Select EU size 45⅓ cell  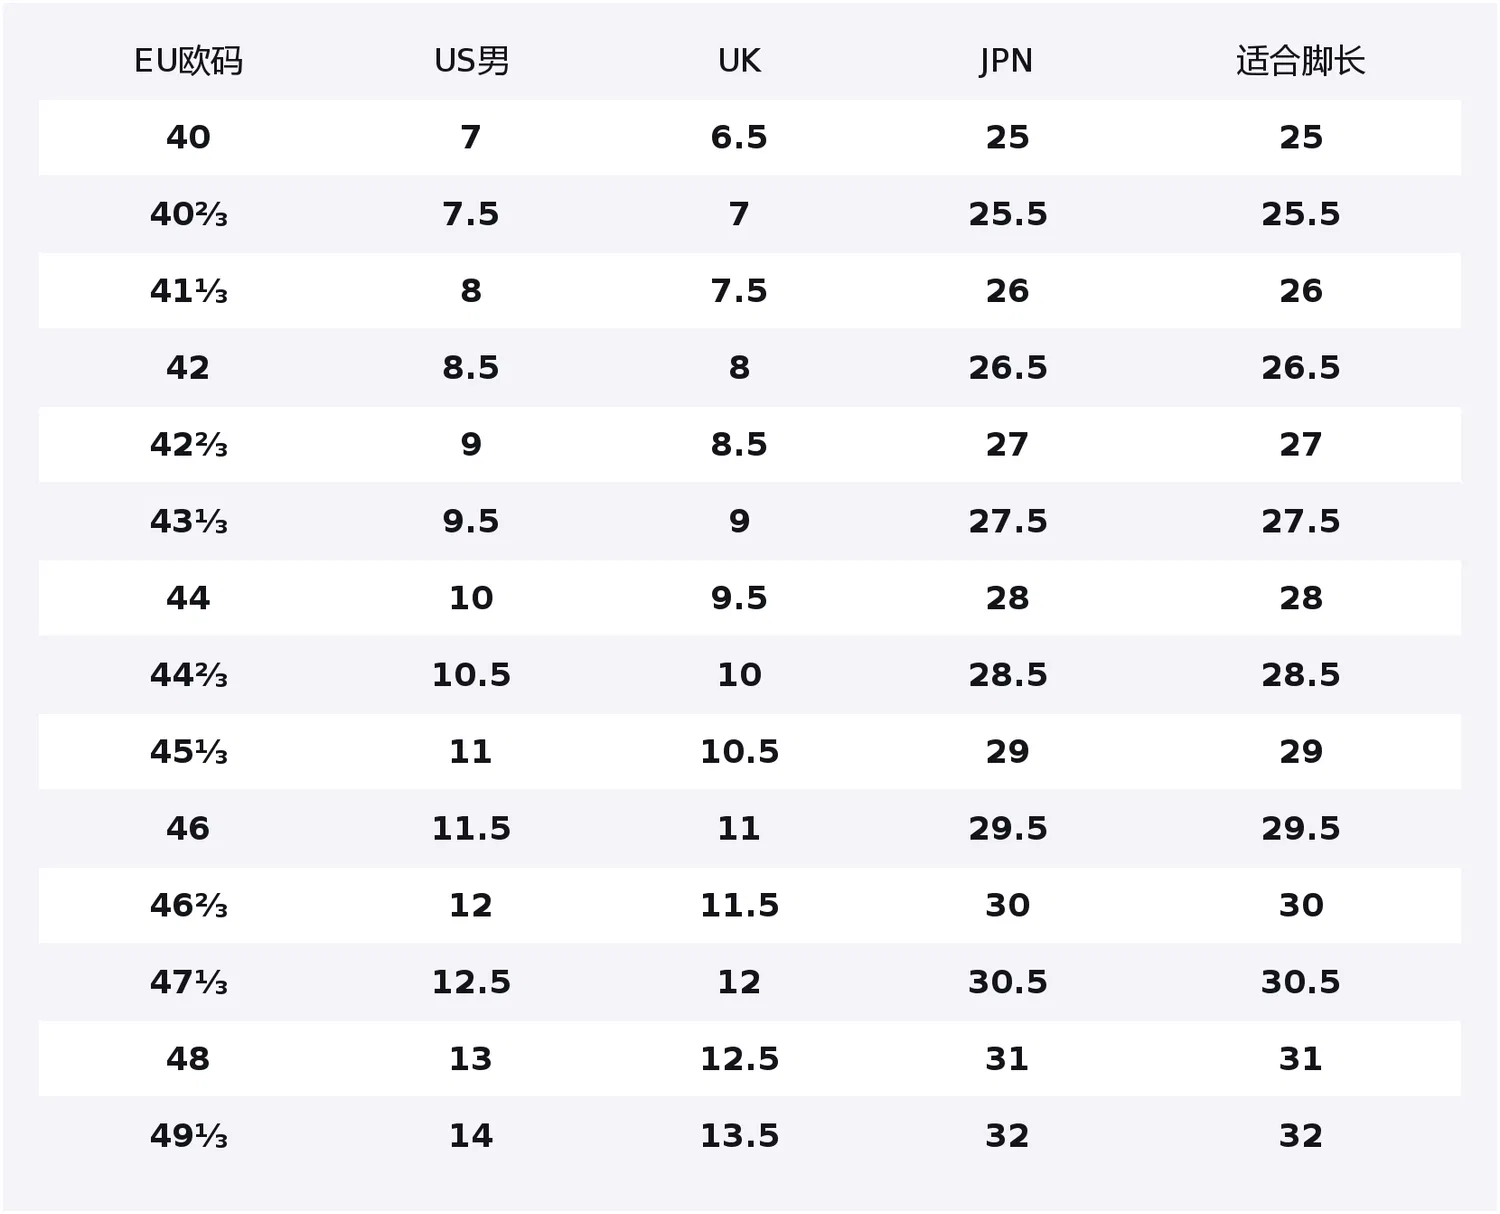(188, 752)
